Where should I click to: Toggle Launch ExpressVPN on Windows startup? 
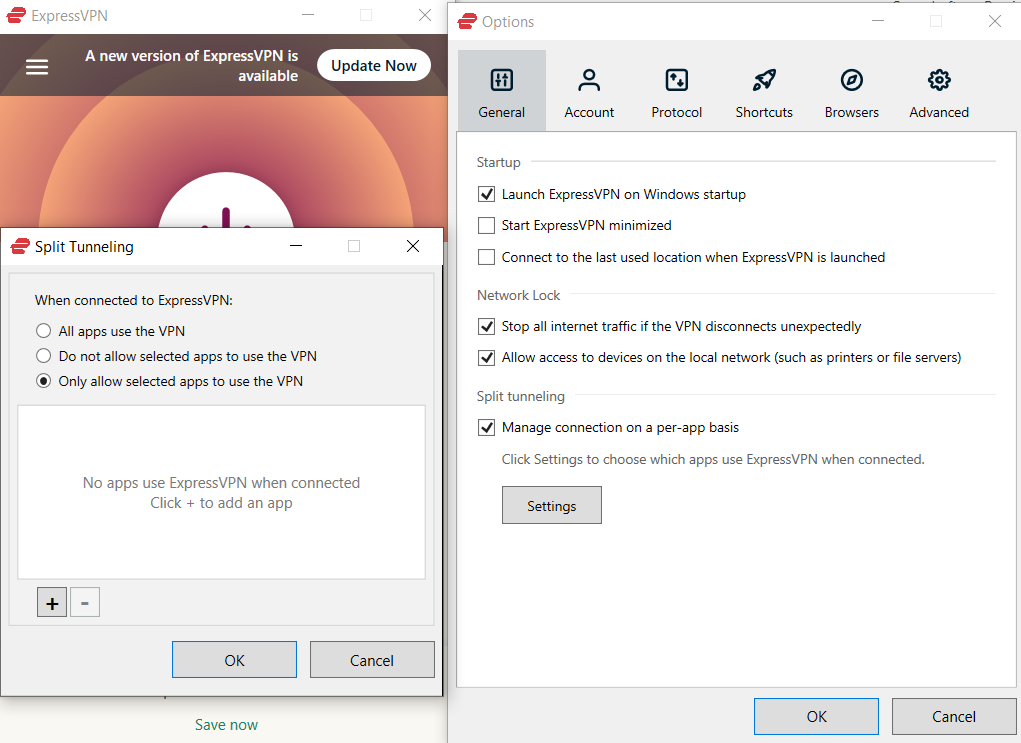(486, 194)
